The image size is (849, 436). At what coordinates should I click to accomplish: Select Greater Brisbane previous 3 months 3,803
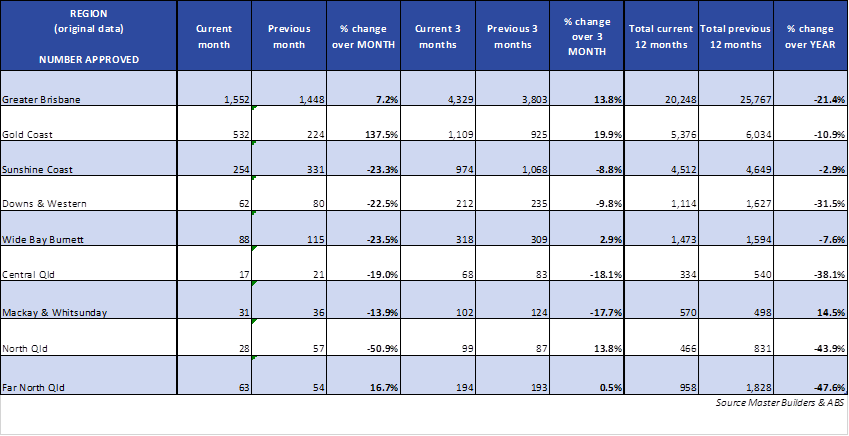click(x=512, y=88)
